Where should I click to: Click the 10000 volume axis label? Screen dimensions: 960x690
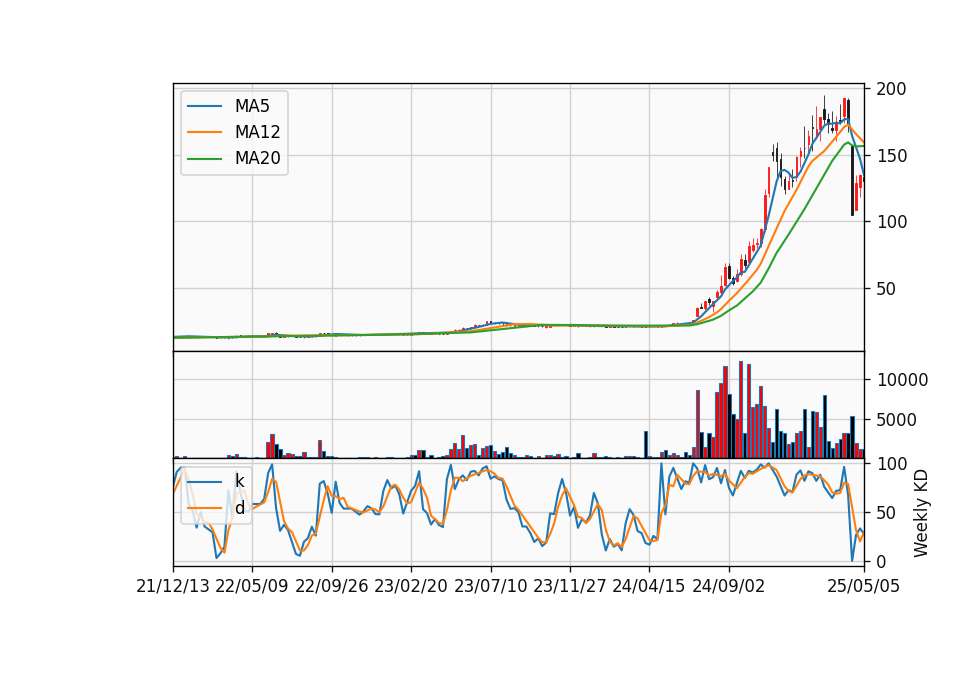[x=902, y=380]
